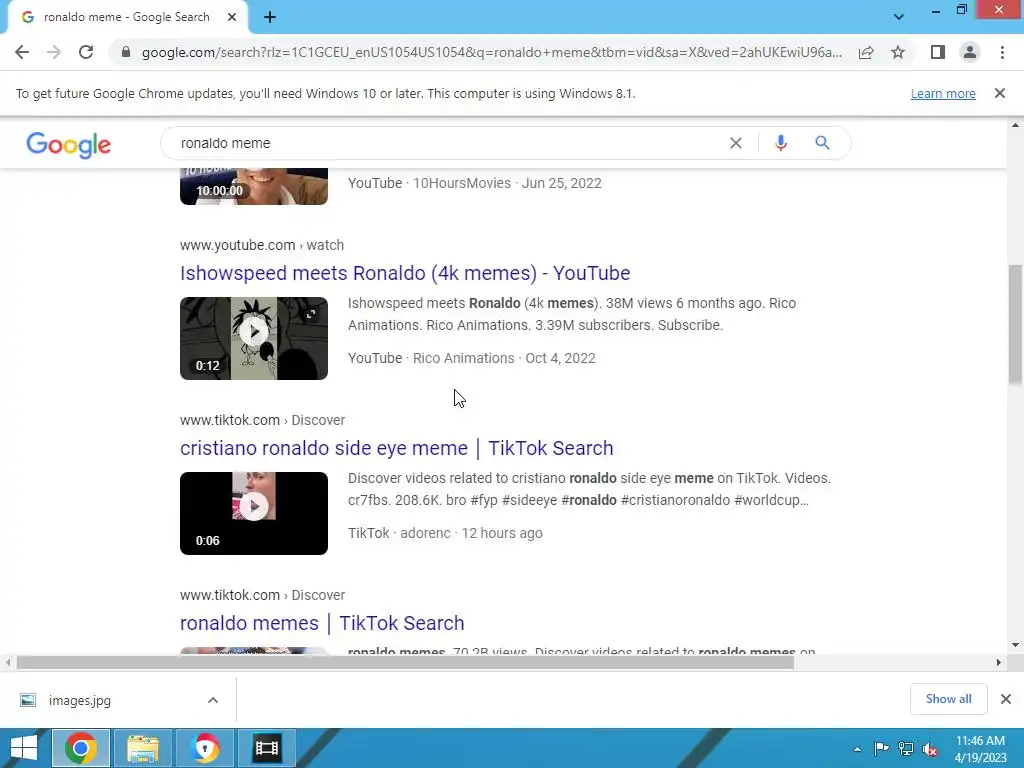This screenshot has height=768, width=1024.
Task: Play the 10:00:00 video thumbnail
Action: point(254,186)
